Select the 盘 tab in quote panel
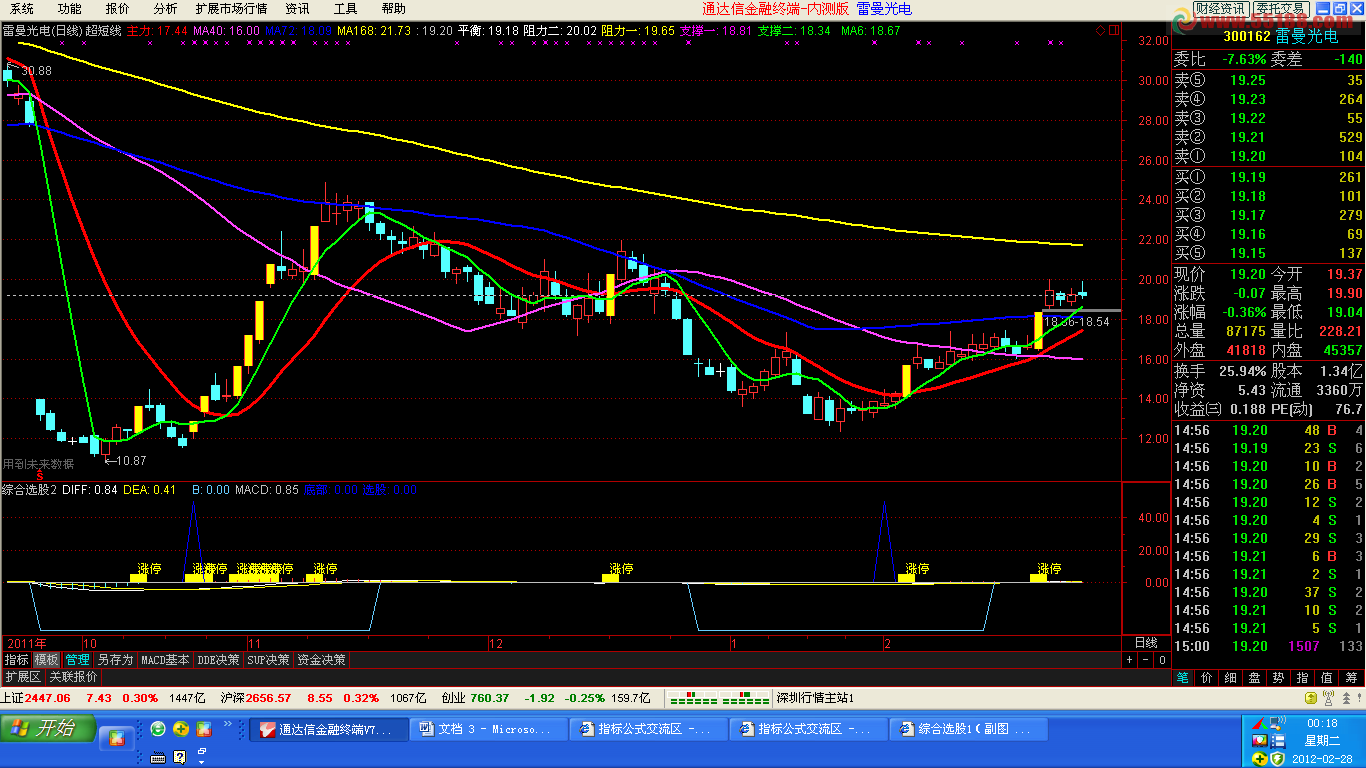1366x768 pixels. pyautogui.click(x=1254, y=677)
